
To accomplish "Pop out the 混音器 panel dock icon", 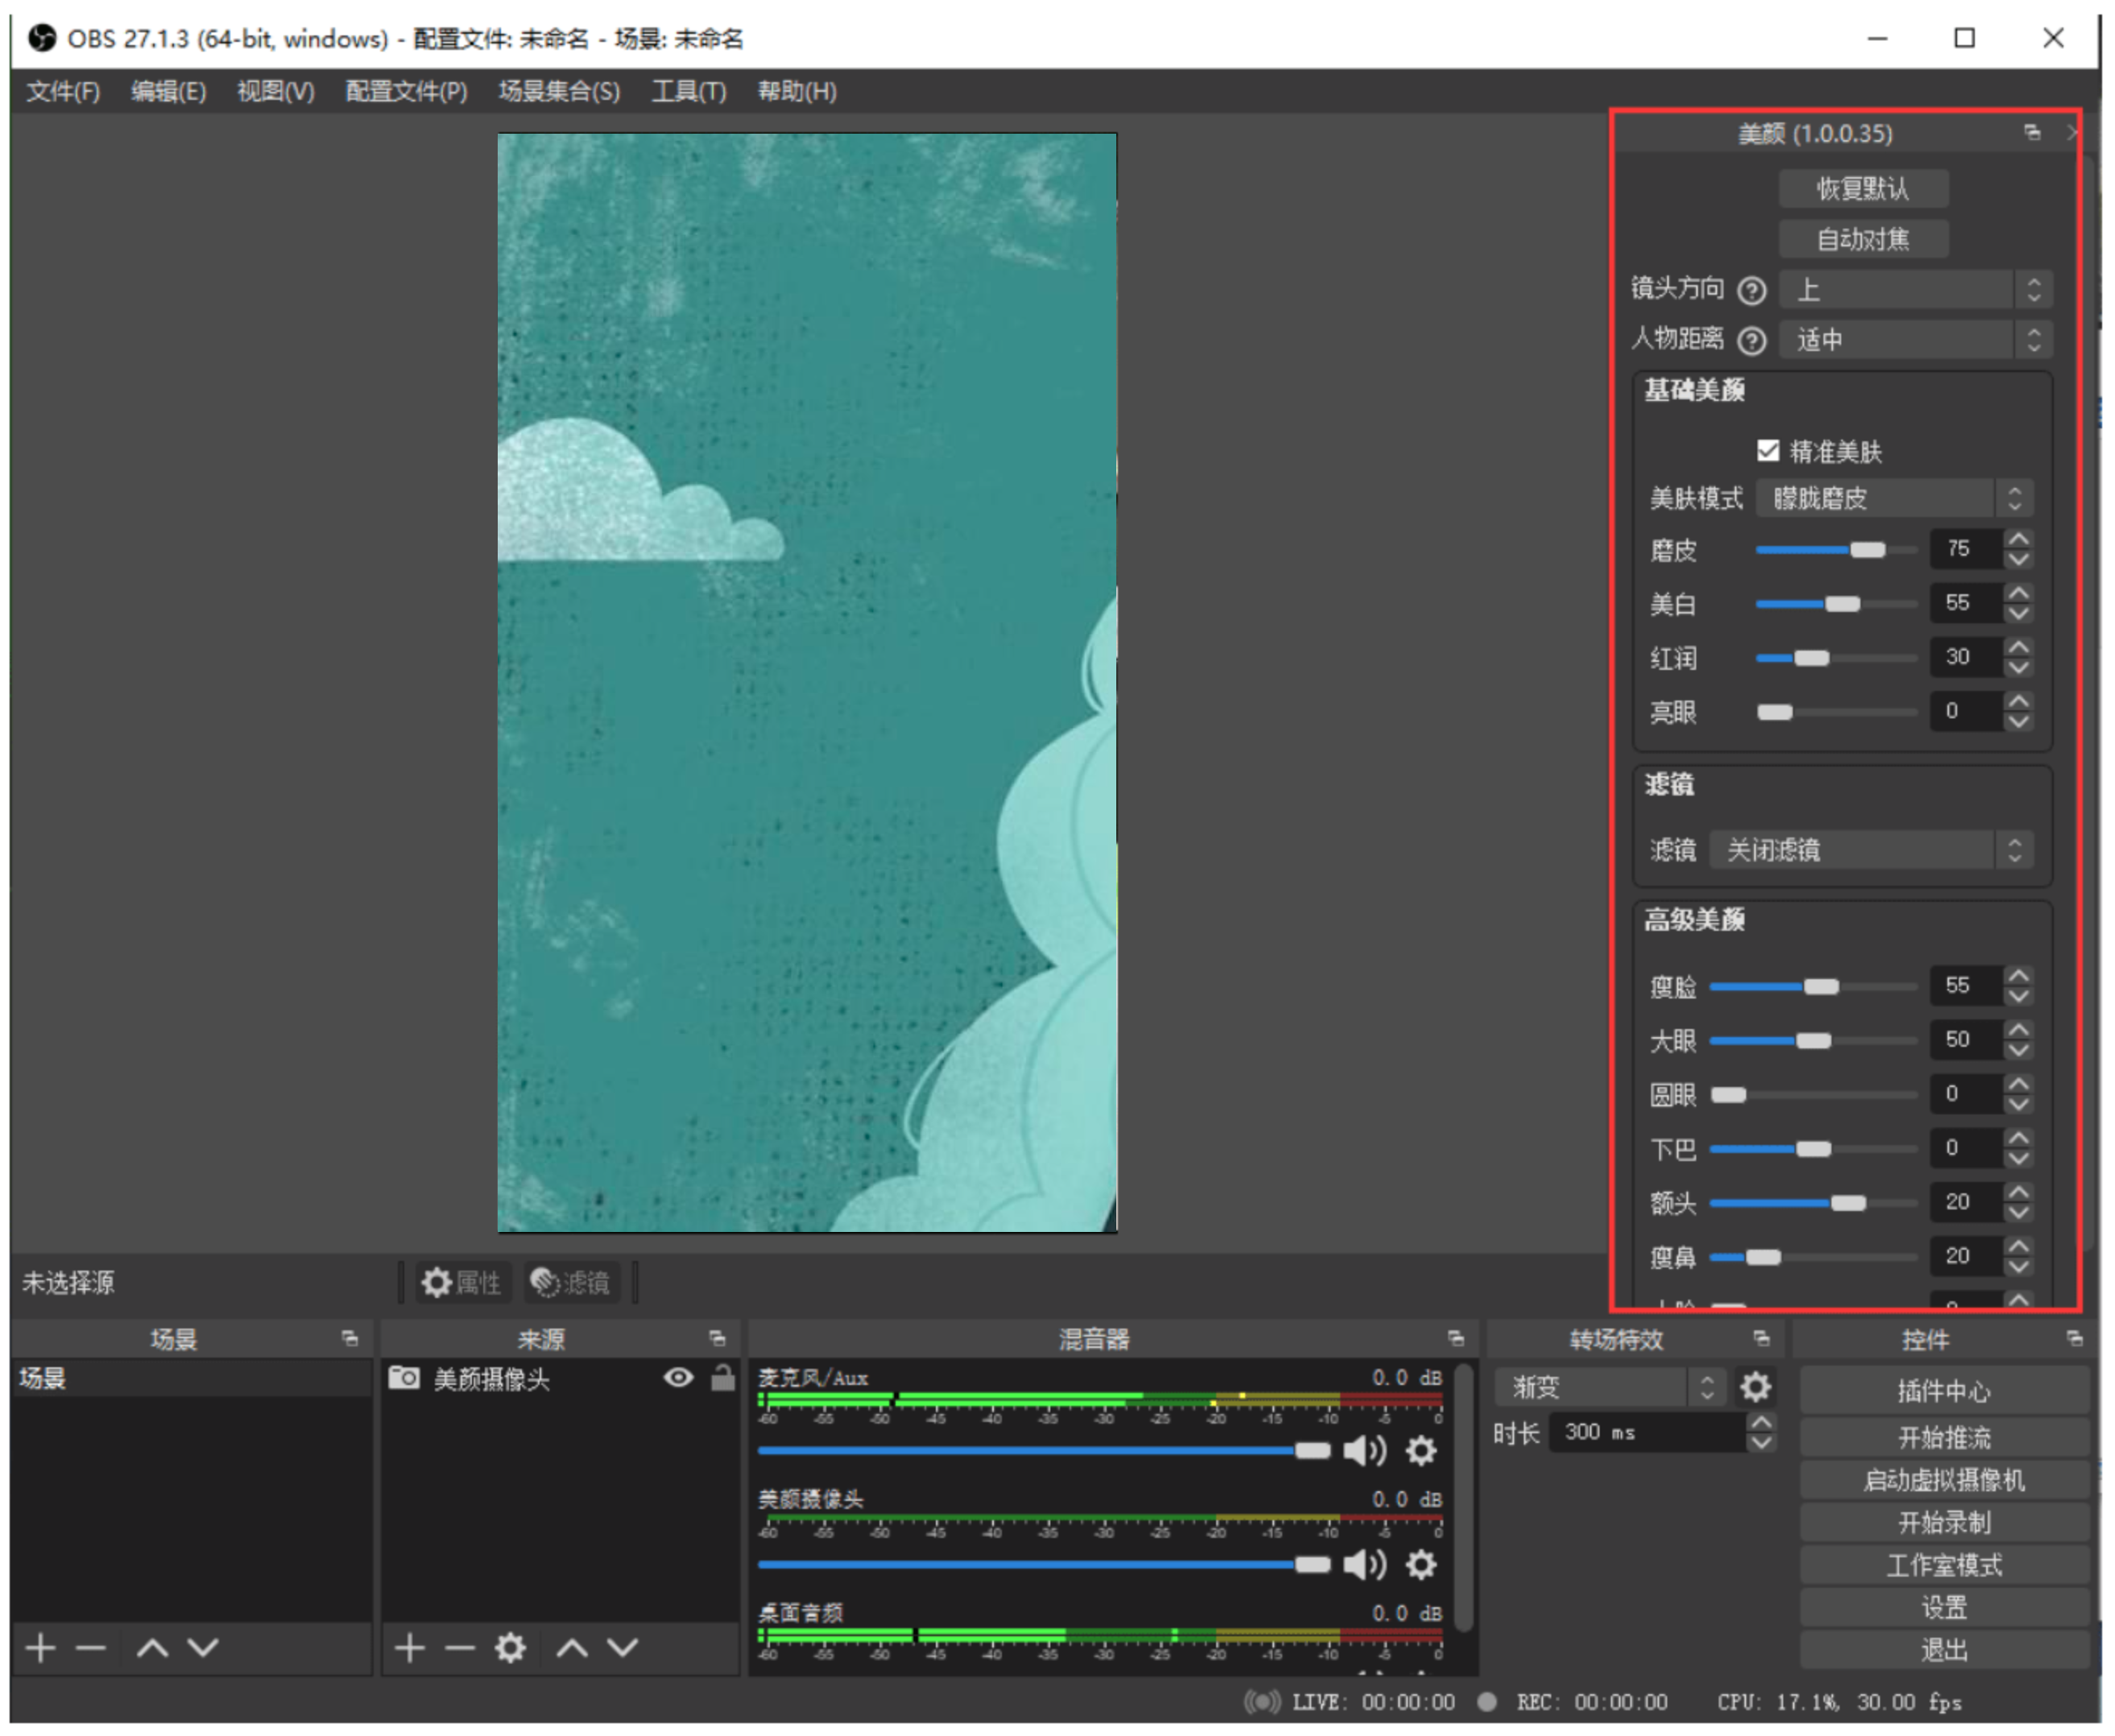I will click(x=1456, y=1338).
